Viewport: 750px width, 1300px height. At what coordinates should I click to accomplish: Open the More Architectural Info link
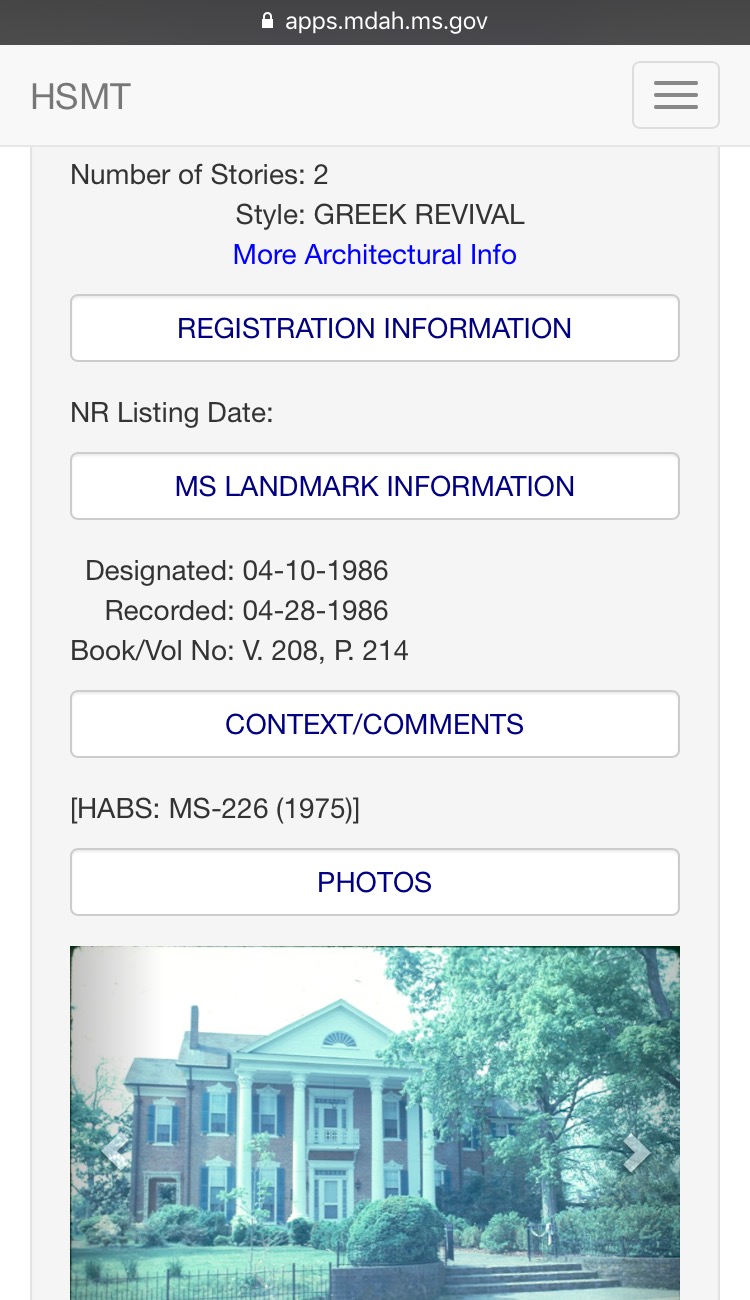[x=374, y=255]
